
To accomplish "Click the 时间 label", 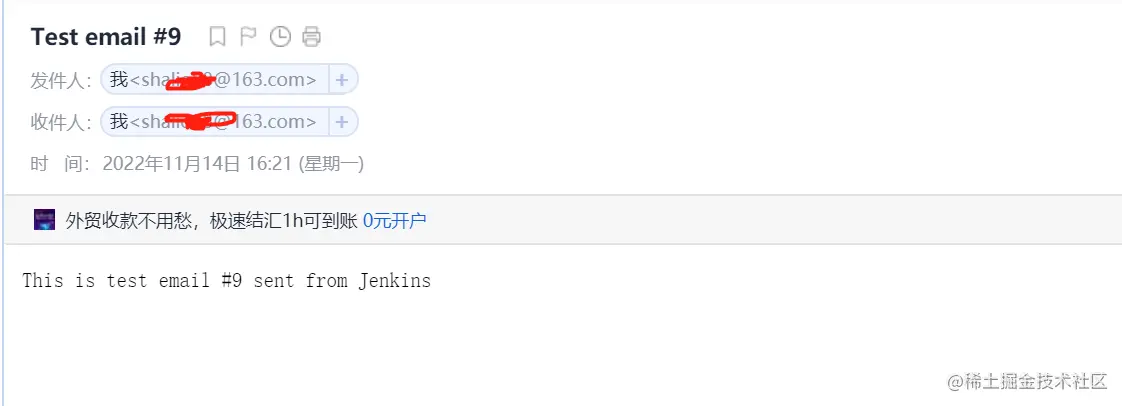I will [61, 164].
